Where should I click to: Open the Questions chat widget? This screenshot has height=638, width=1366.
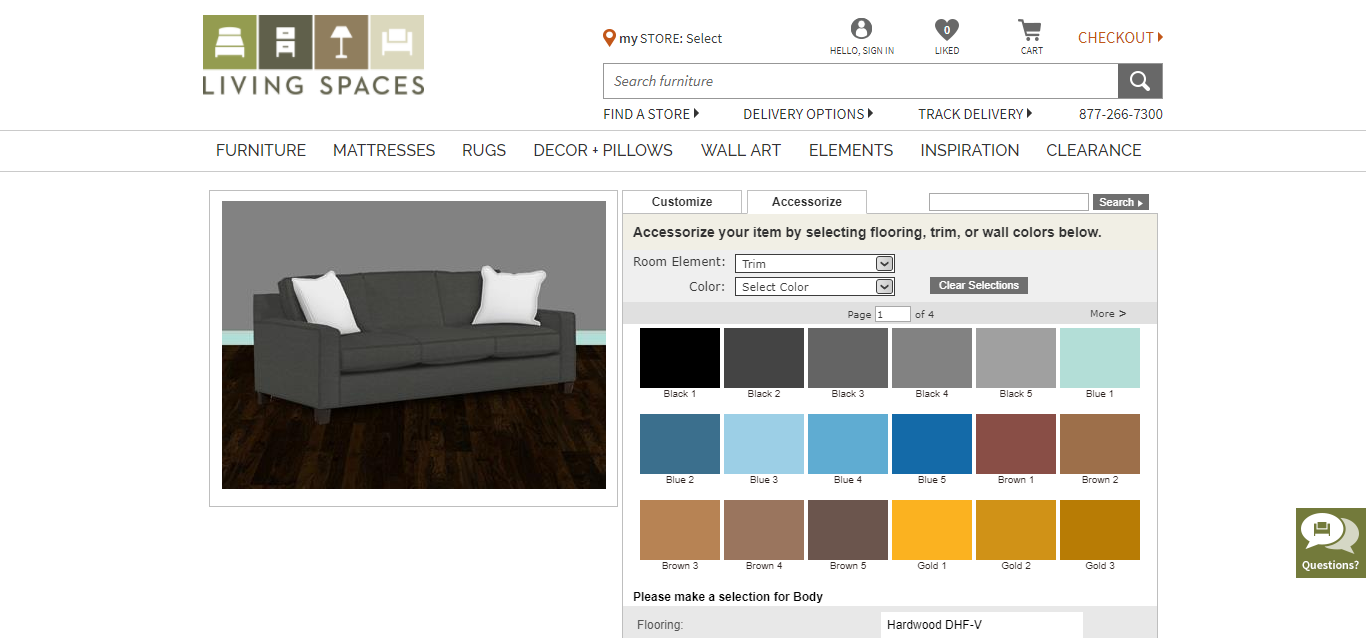pos(1331,543)
